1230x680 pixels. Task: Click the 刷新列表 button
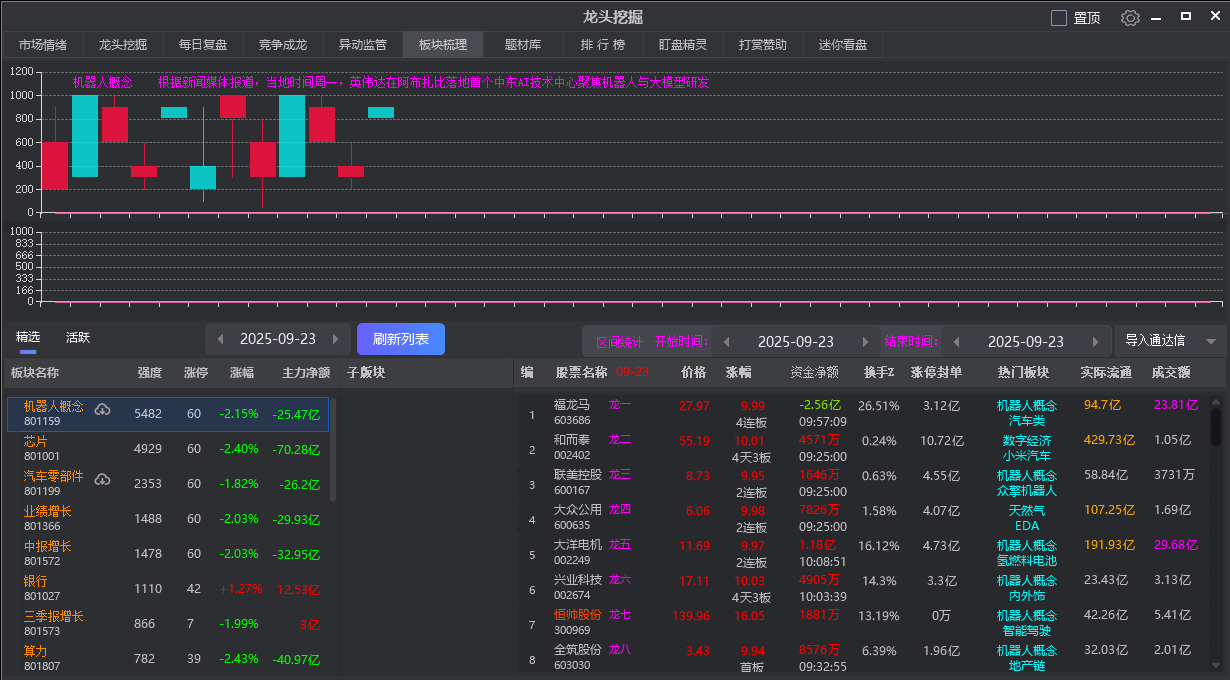[401, 339]
